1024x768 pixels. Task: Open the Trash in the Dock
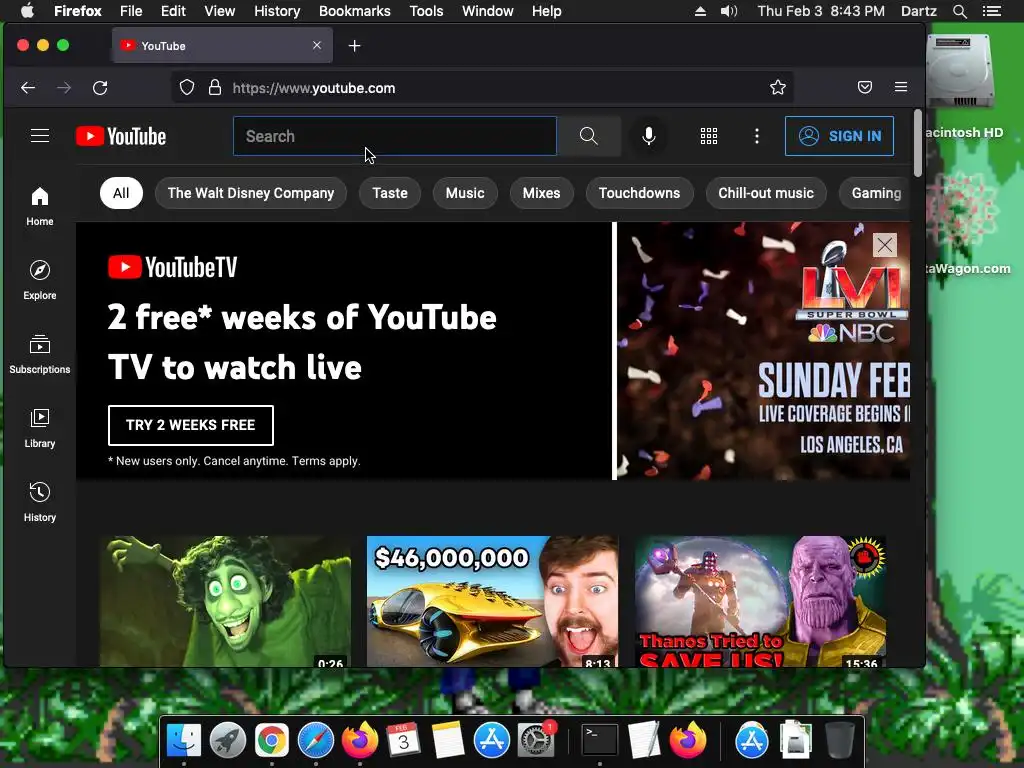(x=840, y=740)
